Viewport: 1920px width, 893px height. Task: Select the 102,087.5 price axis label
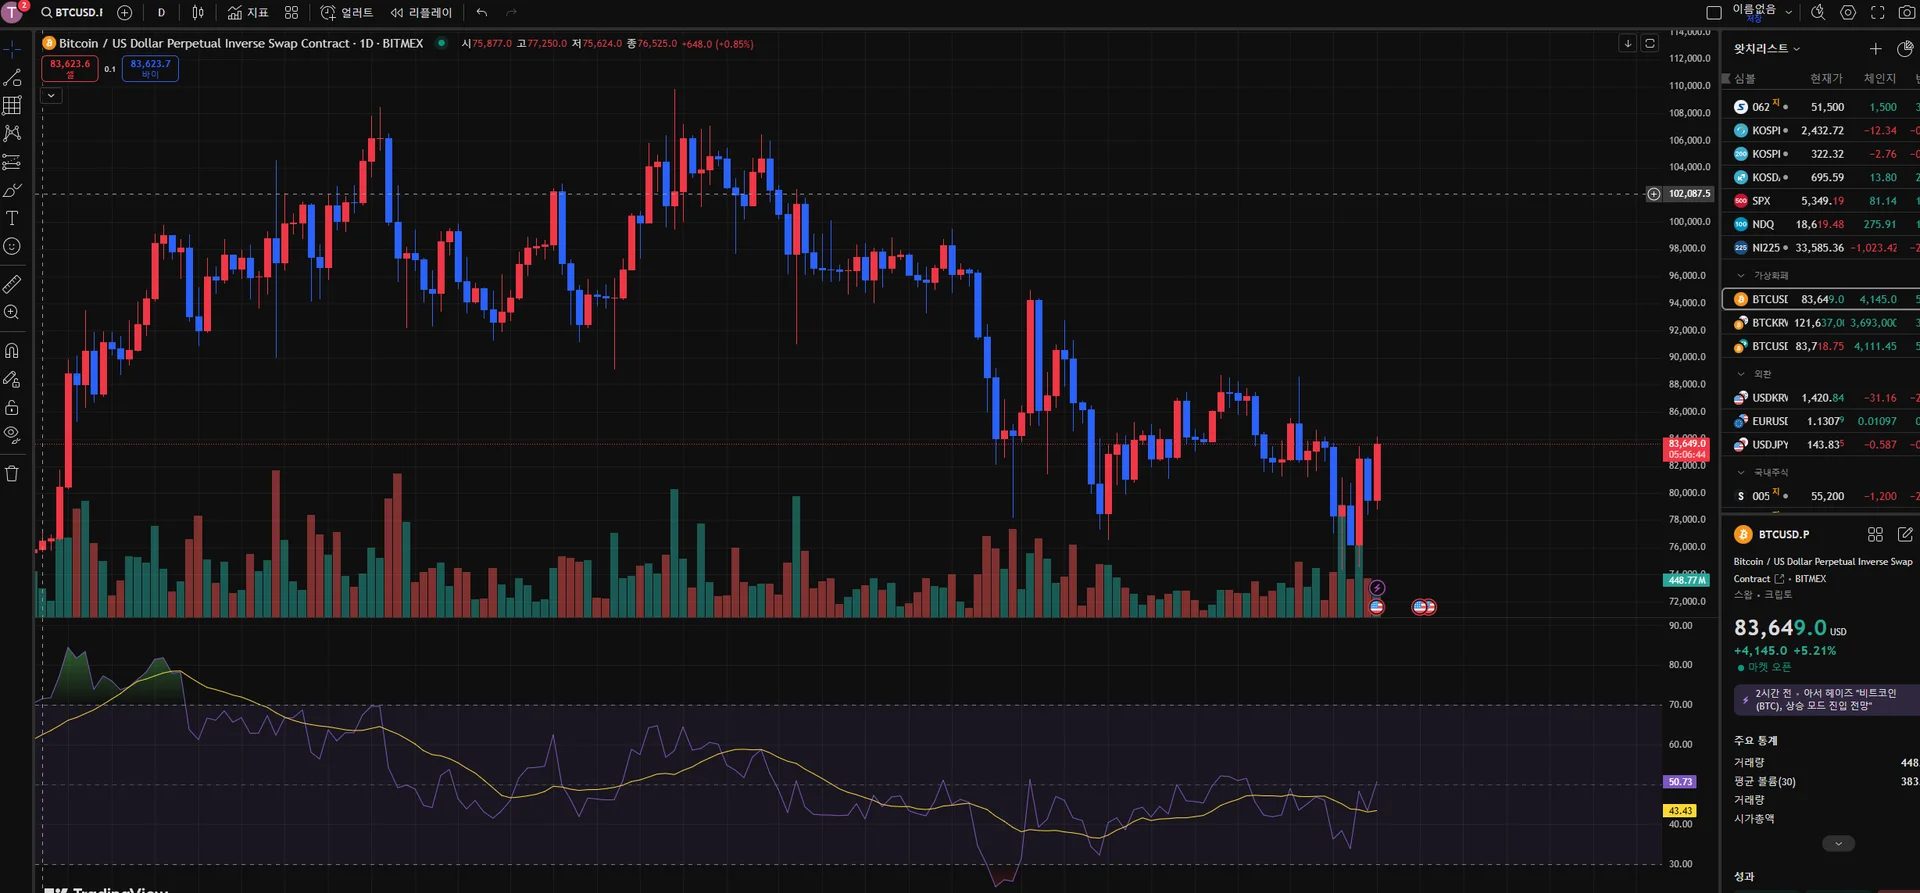point(1688,194)
